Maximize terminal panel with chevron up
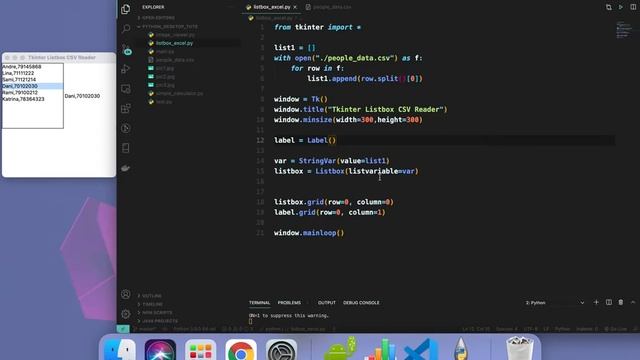 633,302
